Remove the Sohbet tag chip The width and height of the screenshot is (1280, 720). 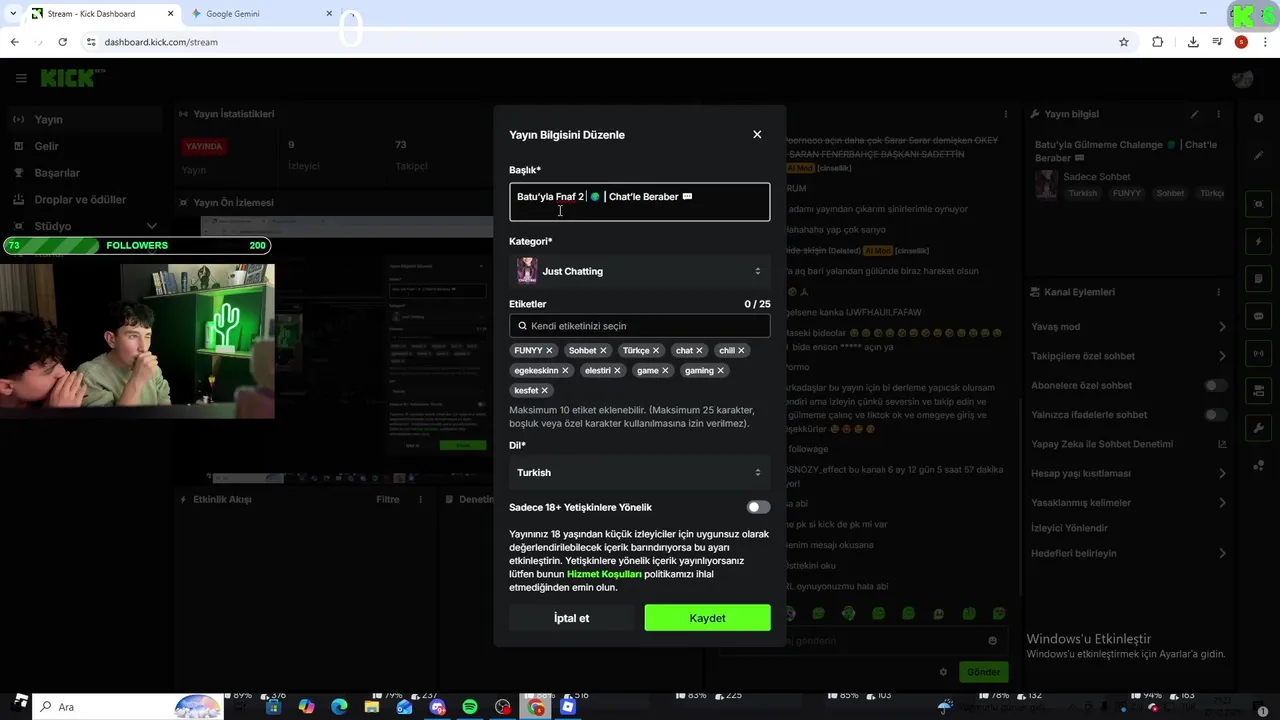tap(603, 351)
